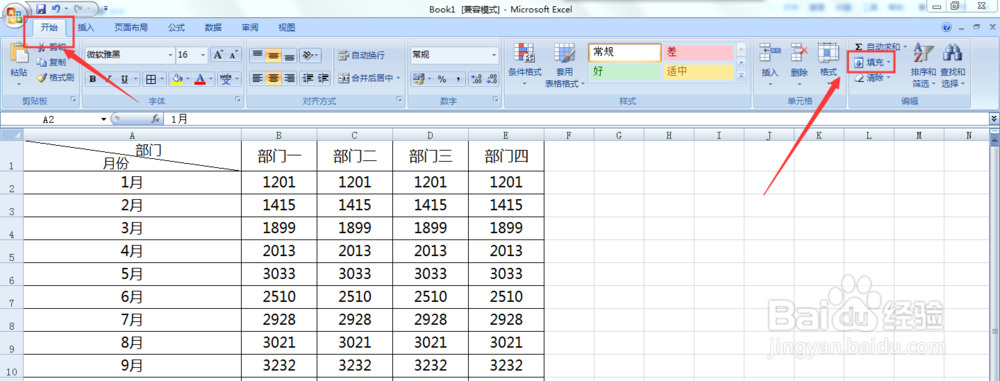1000x381 pixels.
Task: Apply percent style
Action: (441, 78)
